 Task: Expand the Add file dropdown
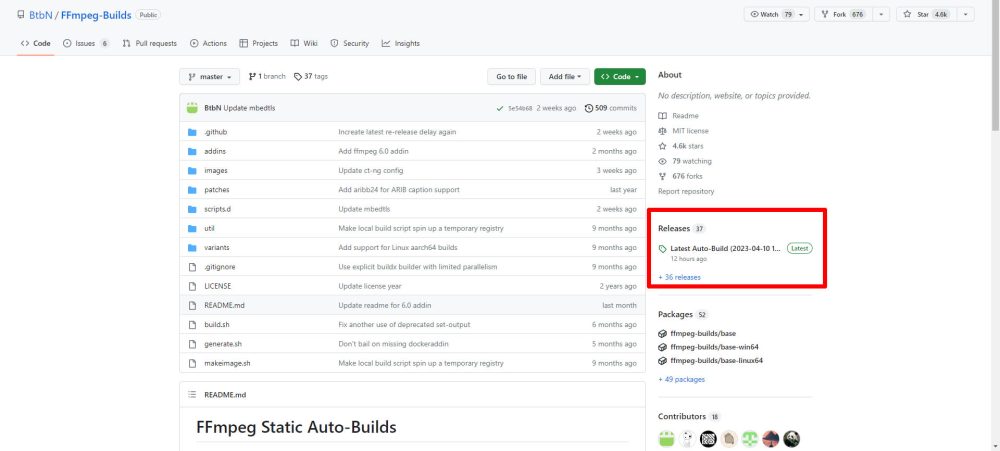pos(564,77)
